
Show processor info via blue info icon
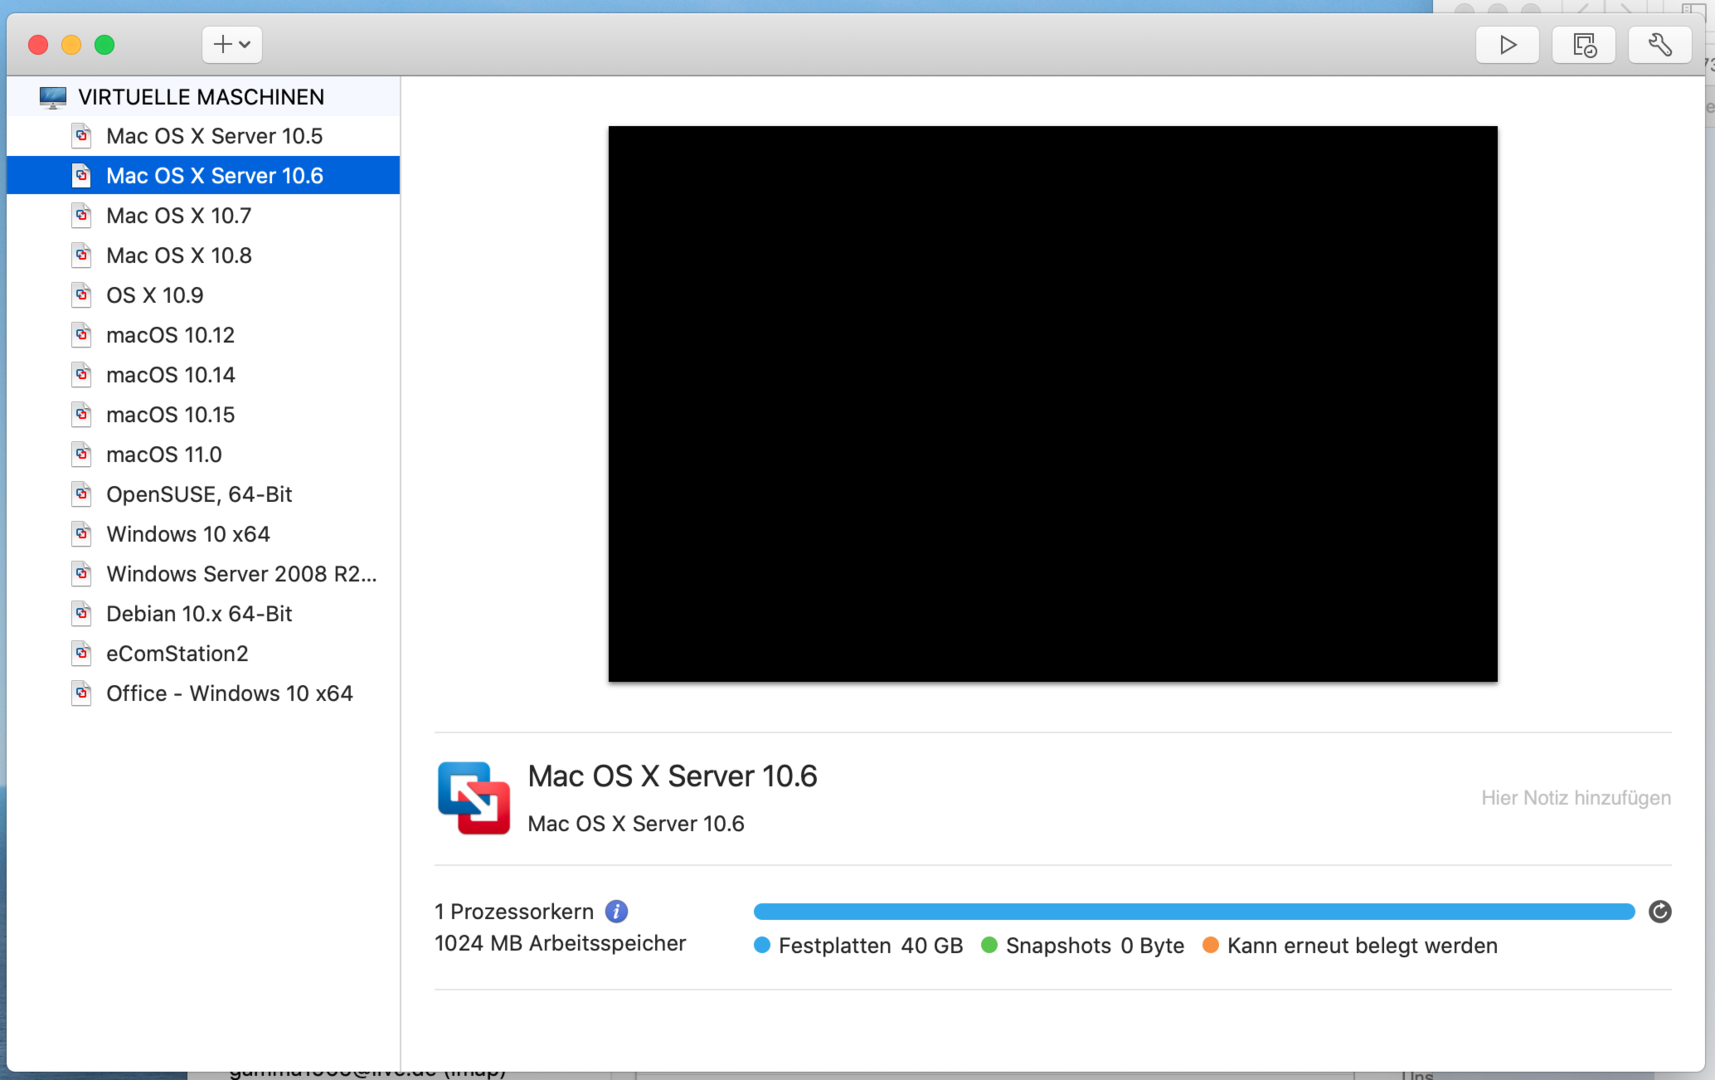pyautogui.click(x=617, y=911)
